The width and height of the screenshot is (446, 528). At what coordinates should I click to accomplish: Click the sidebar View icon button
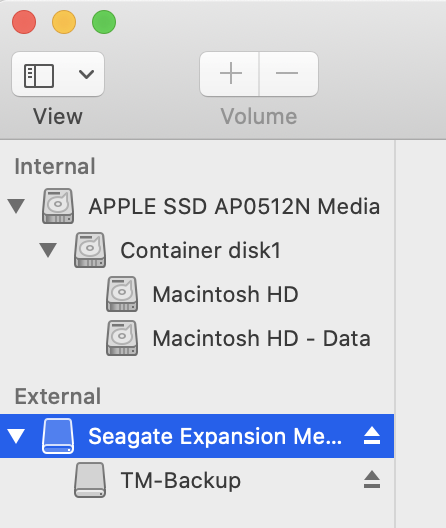[39, 75]
